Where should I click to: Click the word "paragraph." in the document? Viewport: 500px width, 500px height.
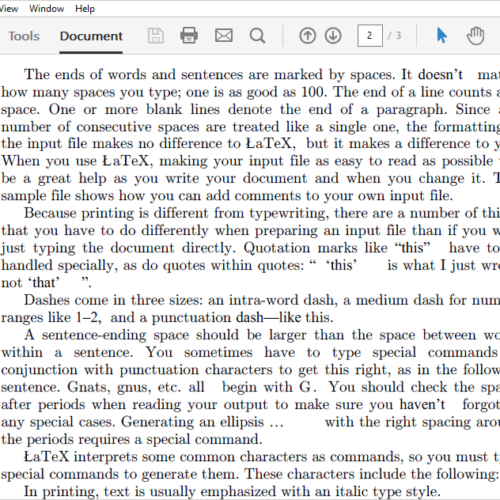[x=413, y=110]
